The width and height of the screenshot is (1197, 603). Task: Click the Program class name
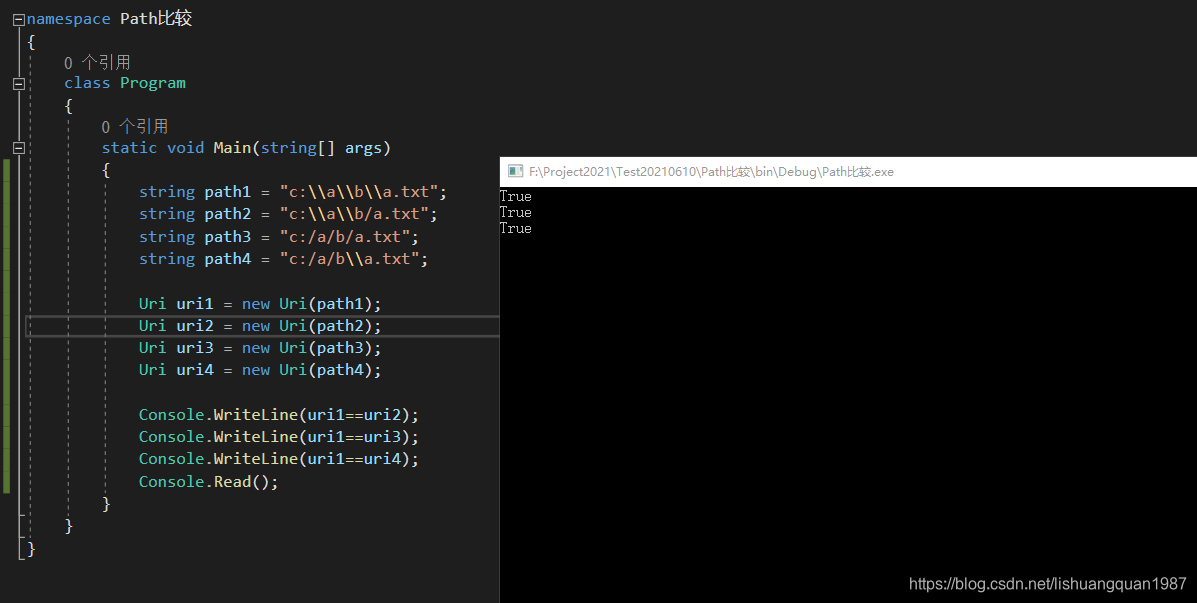coord(153,83)
